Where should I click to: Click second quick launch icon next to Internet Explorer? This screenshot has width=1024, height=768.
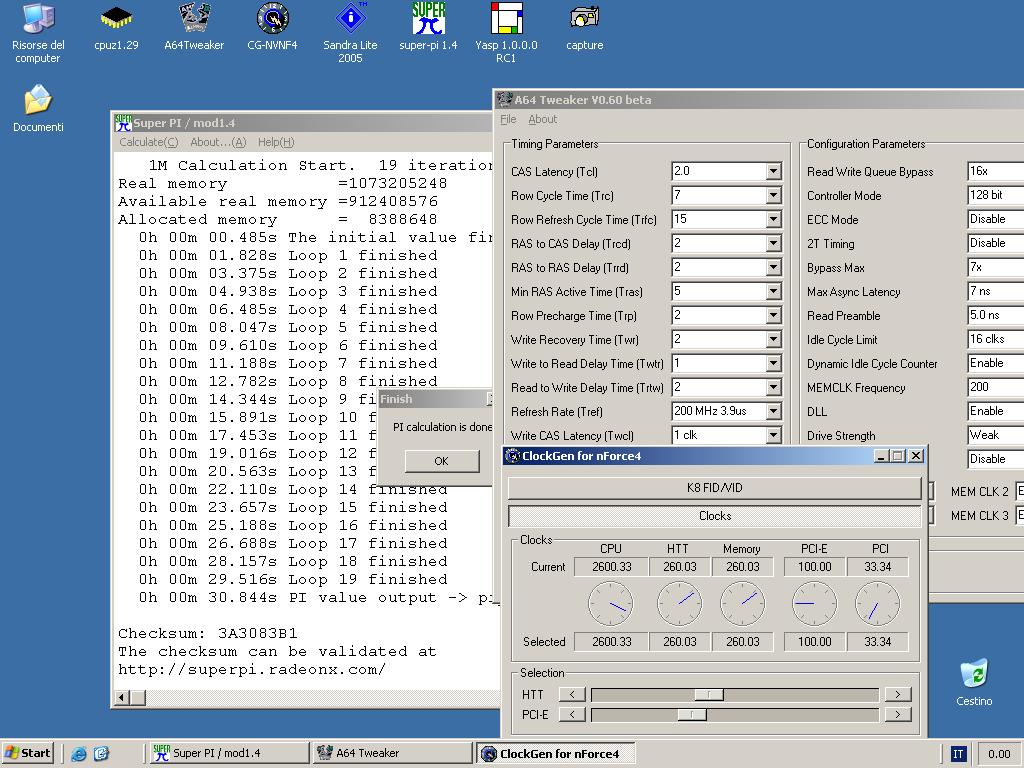101,754
